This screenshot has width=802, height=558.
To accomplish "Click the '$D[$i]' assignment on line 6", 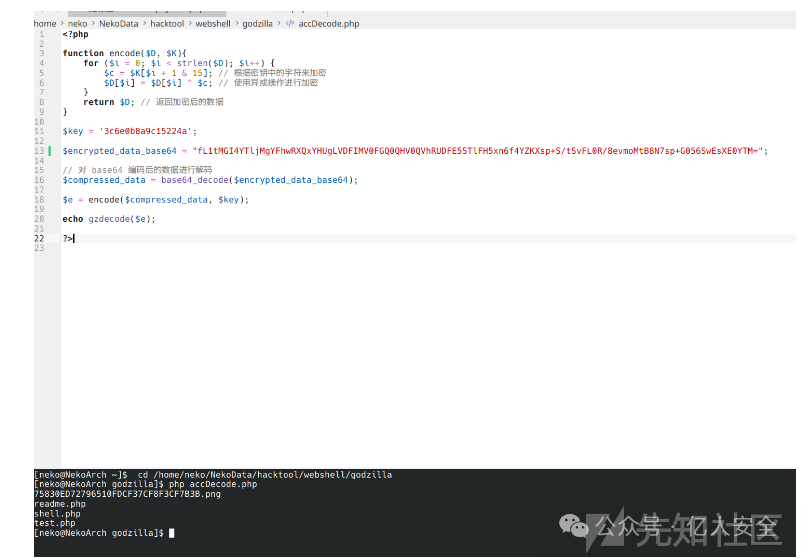I will [119, 83].
